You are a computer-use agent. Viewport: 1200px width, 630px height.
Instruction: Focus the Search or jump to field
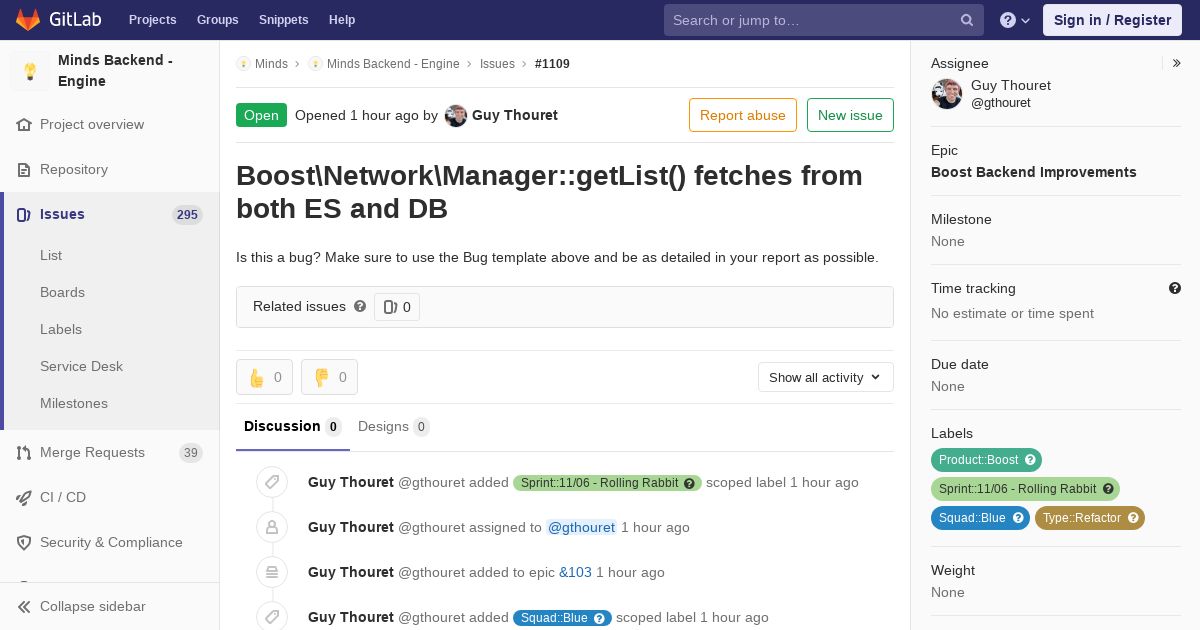pyautogui.click(x=824, y=20)
